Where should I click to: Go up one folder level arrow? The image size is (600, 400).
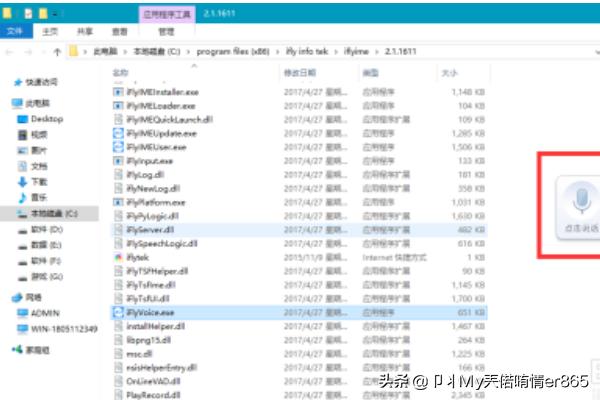coord(57,52)
